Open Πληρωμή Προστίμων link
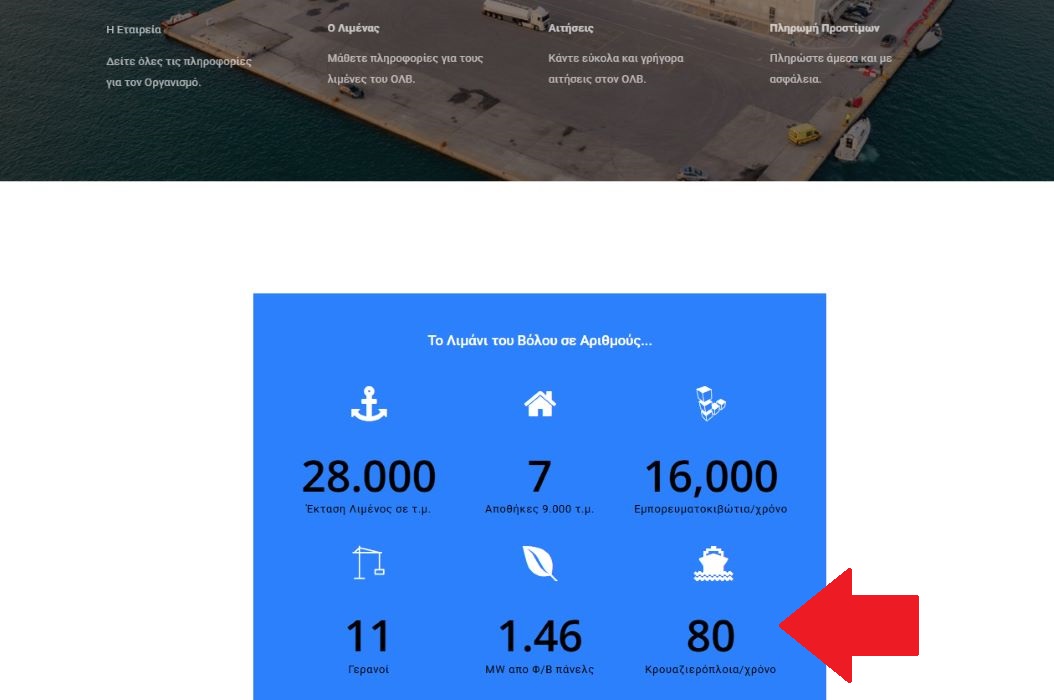 (x=824, y=28)
